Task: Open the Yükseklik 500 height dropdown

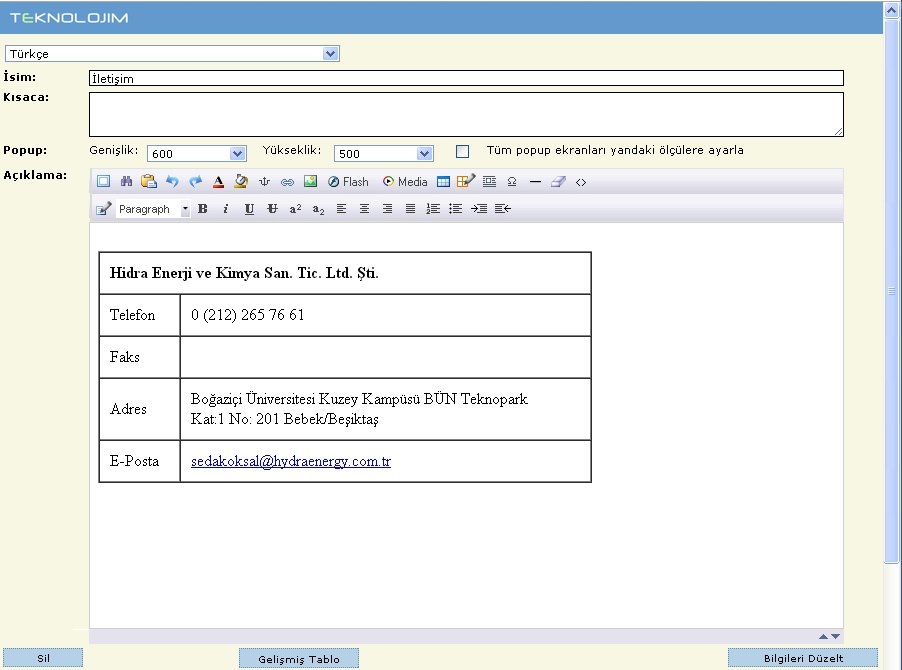Action: [x=384, y=154]
